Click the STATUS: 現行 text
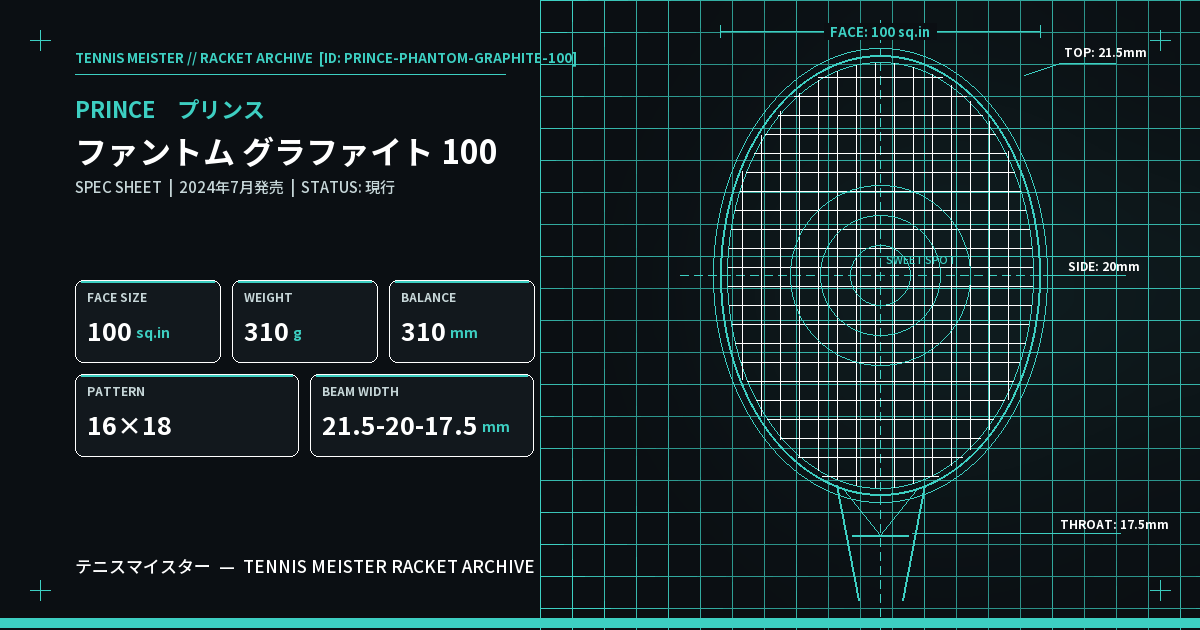 click(x=348, y=187)
